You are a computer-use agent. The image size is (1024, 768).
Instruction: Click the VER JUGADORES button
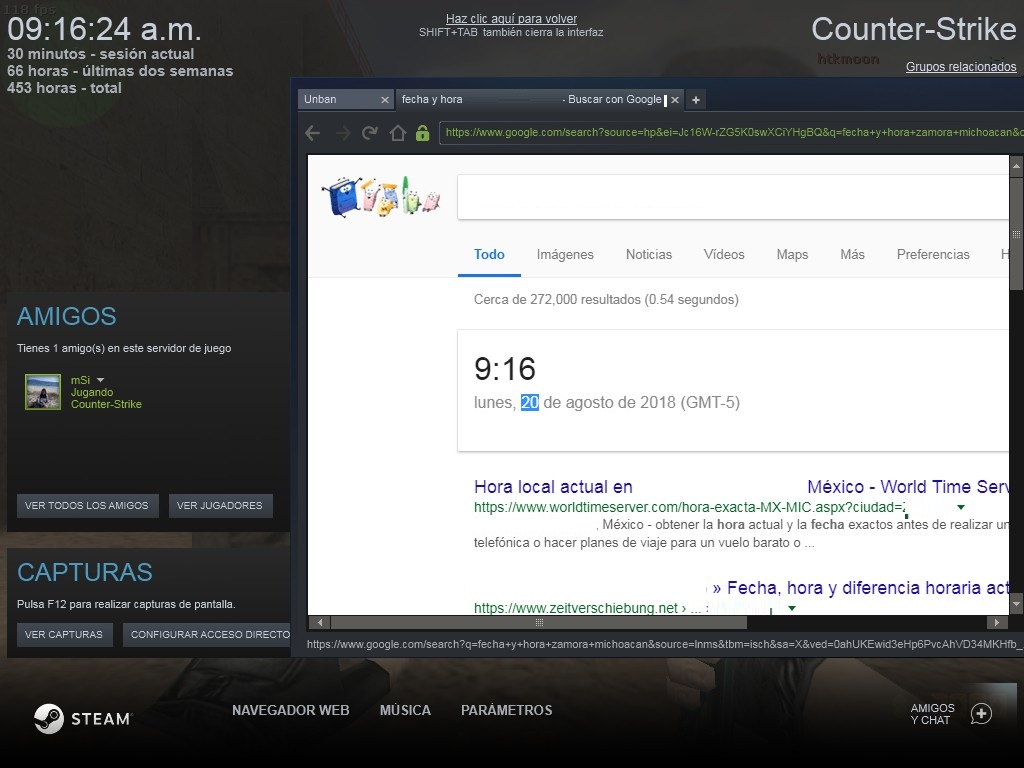point(221,505)
